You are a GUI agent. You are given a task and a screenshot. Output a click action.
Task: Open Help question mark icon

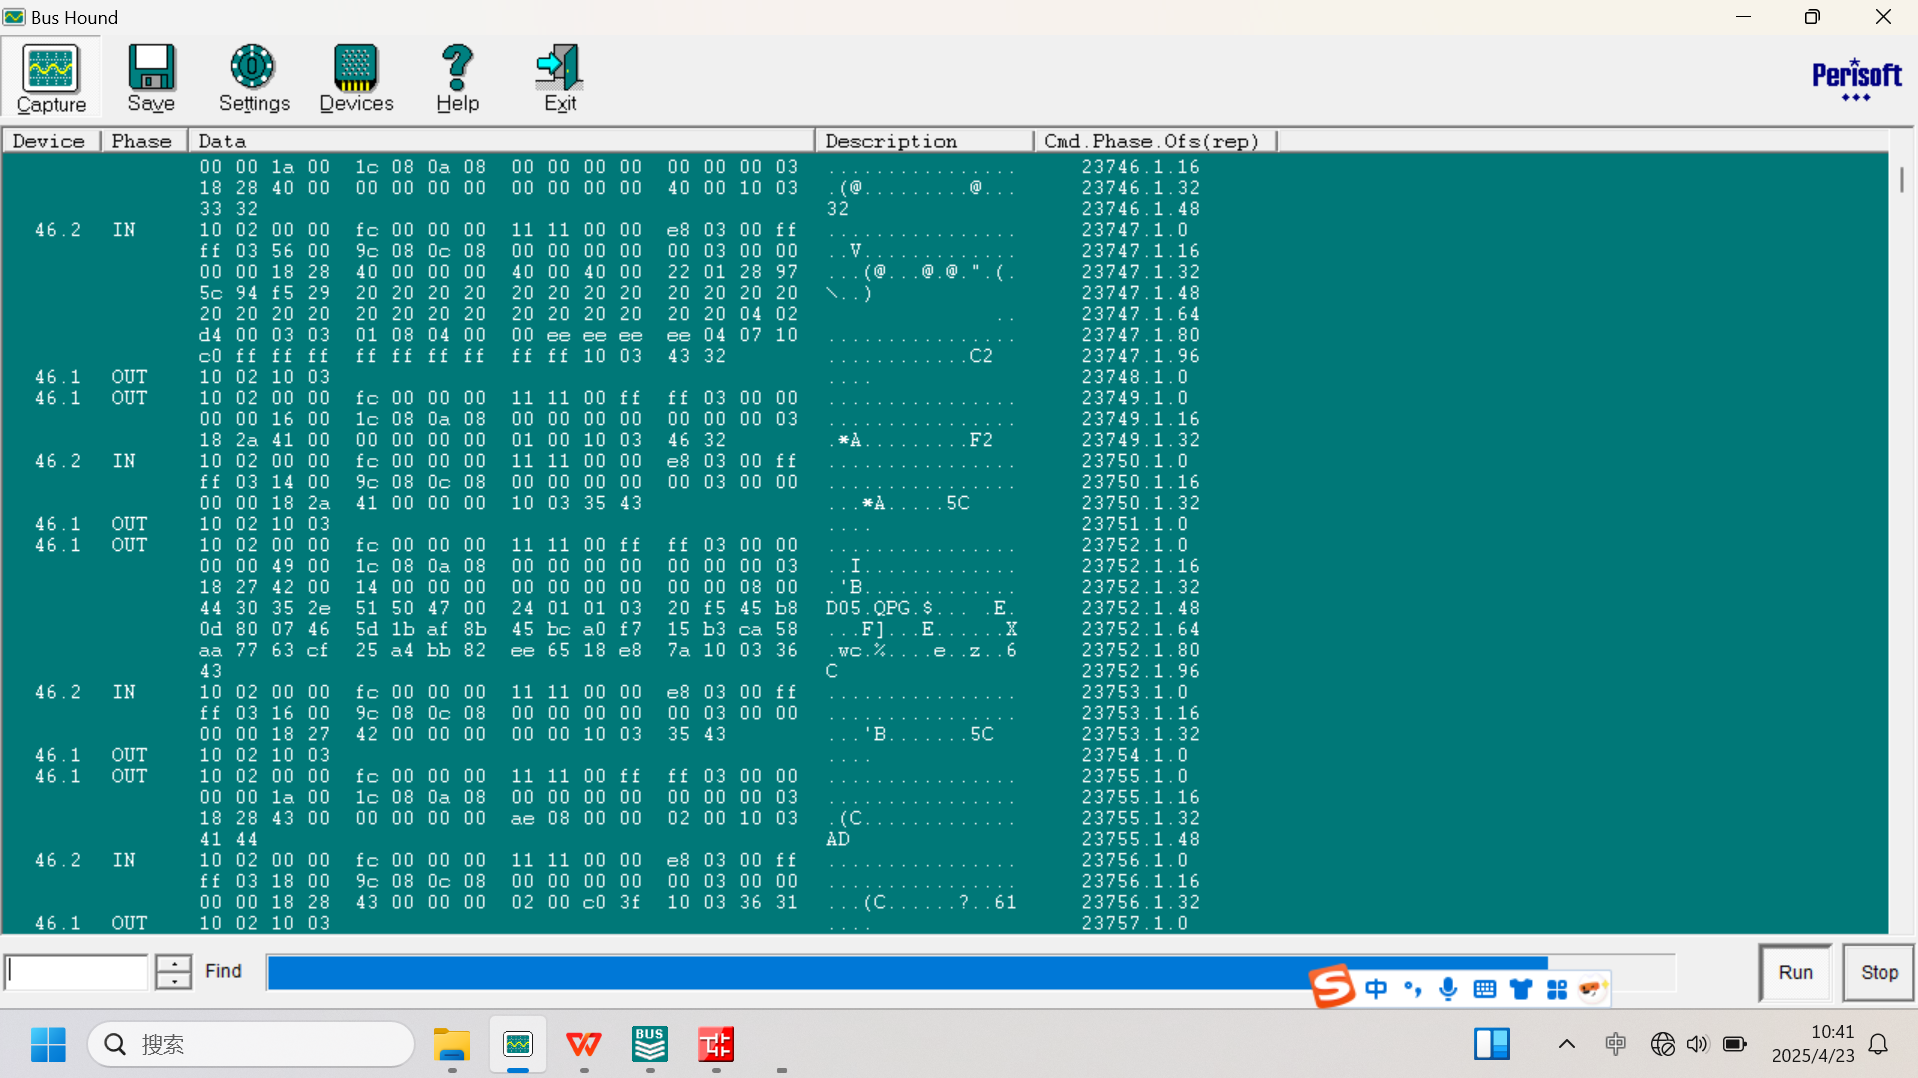click(457, 77)
